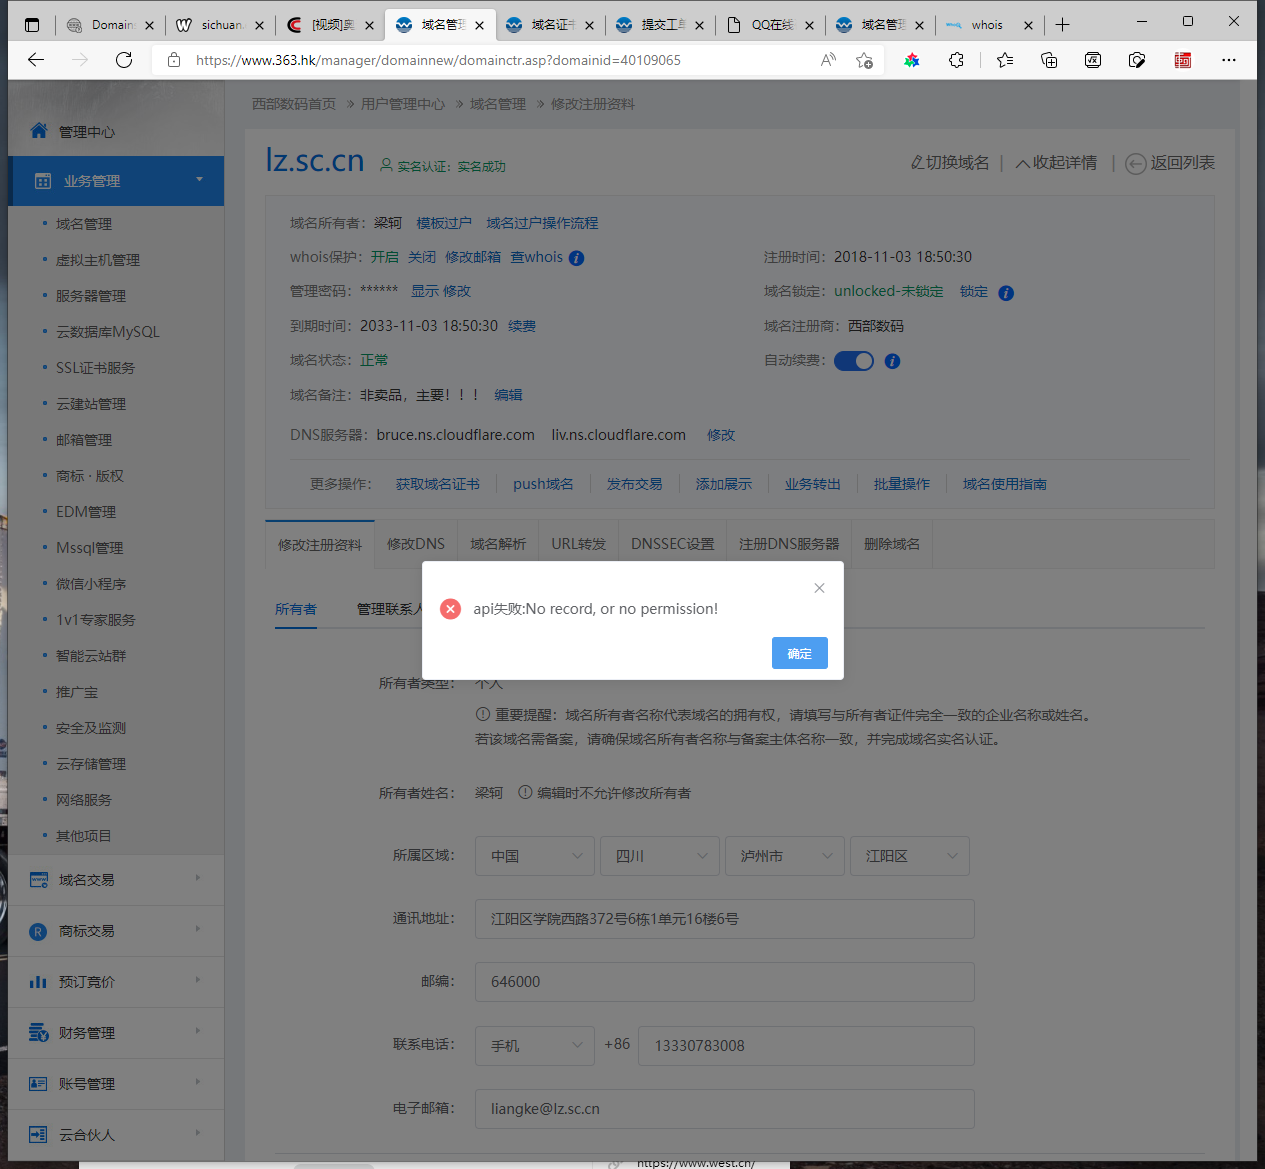Switch to the 域名解析 tab

pyautogui.click(x=498, y=544)
